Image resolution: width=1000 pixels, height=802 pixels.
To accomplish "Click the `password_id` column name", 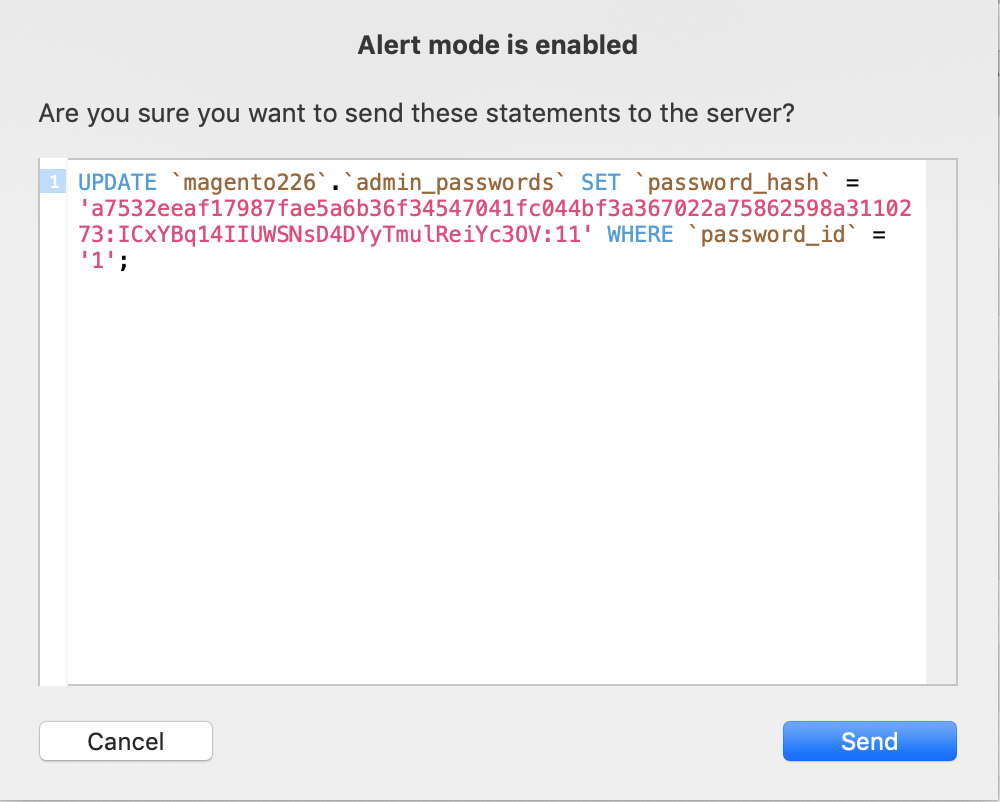I will 772,235.
